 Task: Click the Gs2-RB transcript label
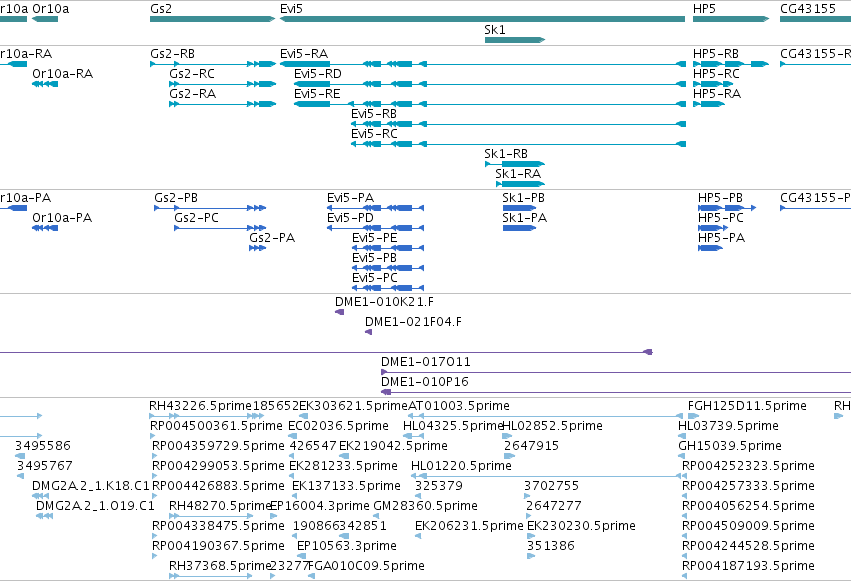(x=172, y=54)
